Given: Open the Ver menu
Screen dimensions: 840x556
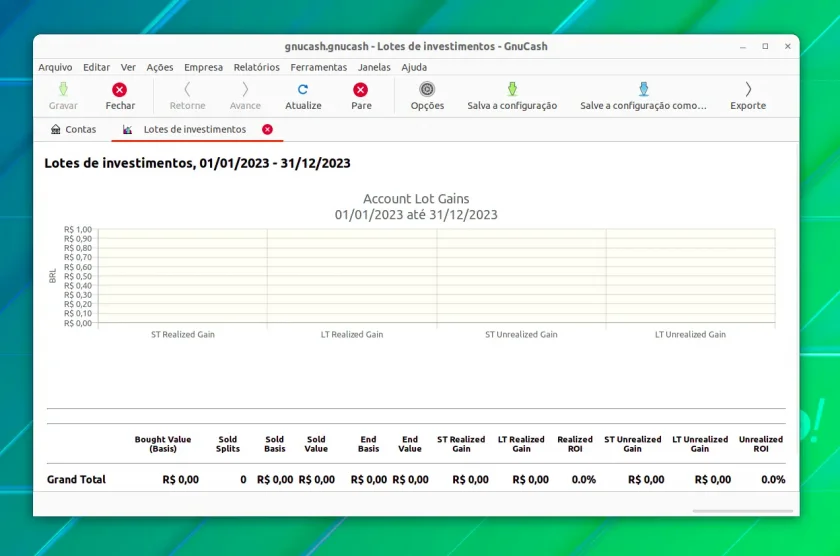Looking at the screenshot, I should (x=128, y=67).
